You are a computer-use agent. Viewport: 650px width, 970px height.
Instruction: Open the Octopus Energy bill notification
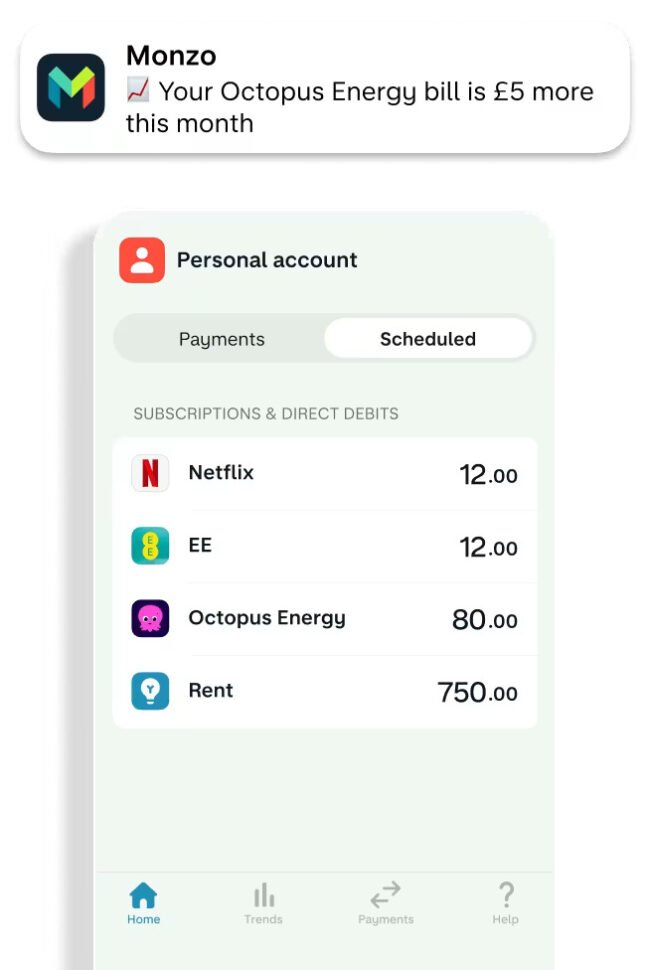360,92
